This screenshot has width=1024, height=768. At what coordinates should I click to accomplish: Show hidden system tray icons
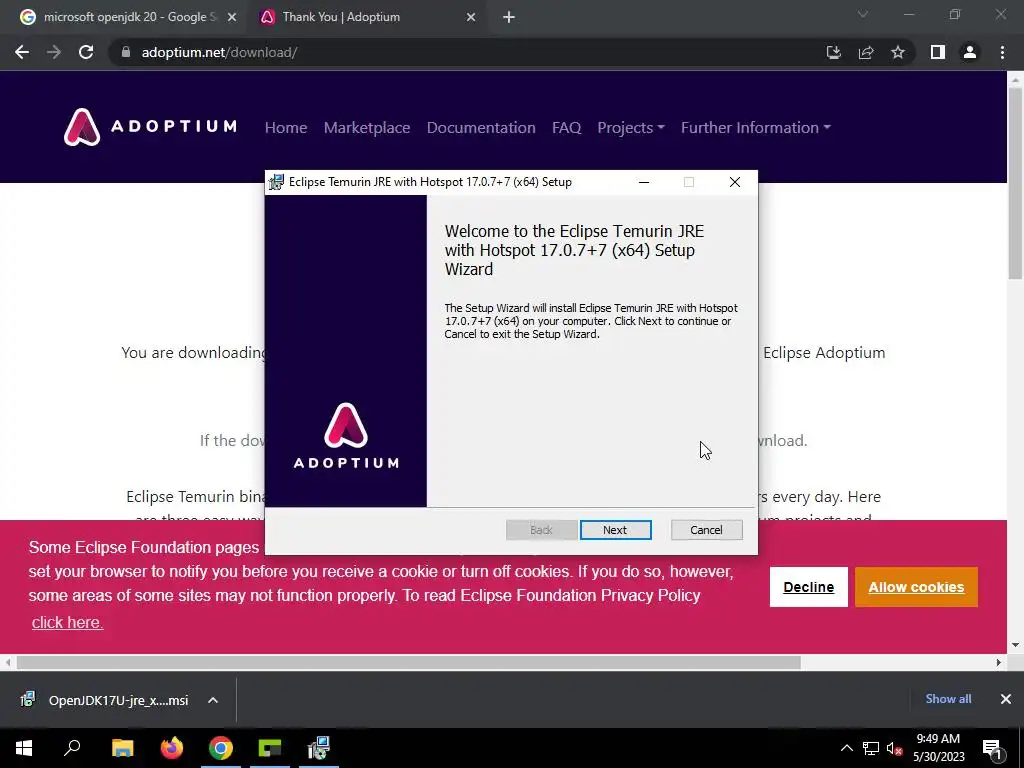click(x=846, y=748)
